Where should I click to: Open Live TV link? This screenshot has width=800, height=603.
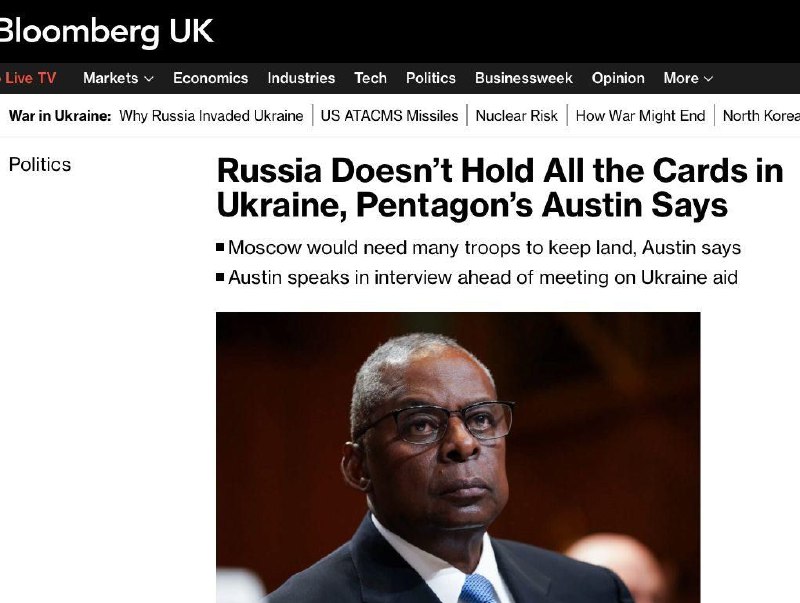pos(28,78)
